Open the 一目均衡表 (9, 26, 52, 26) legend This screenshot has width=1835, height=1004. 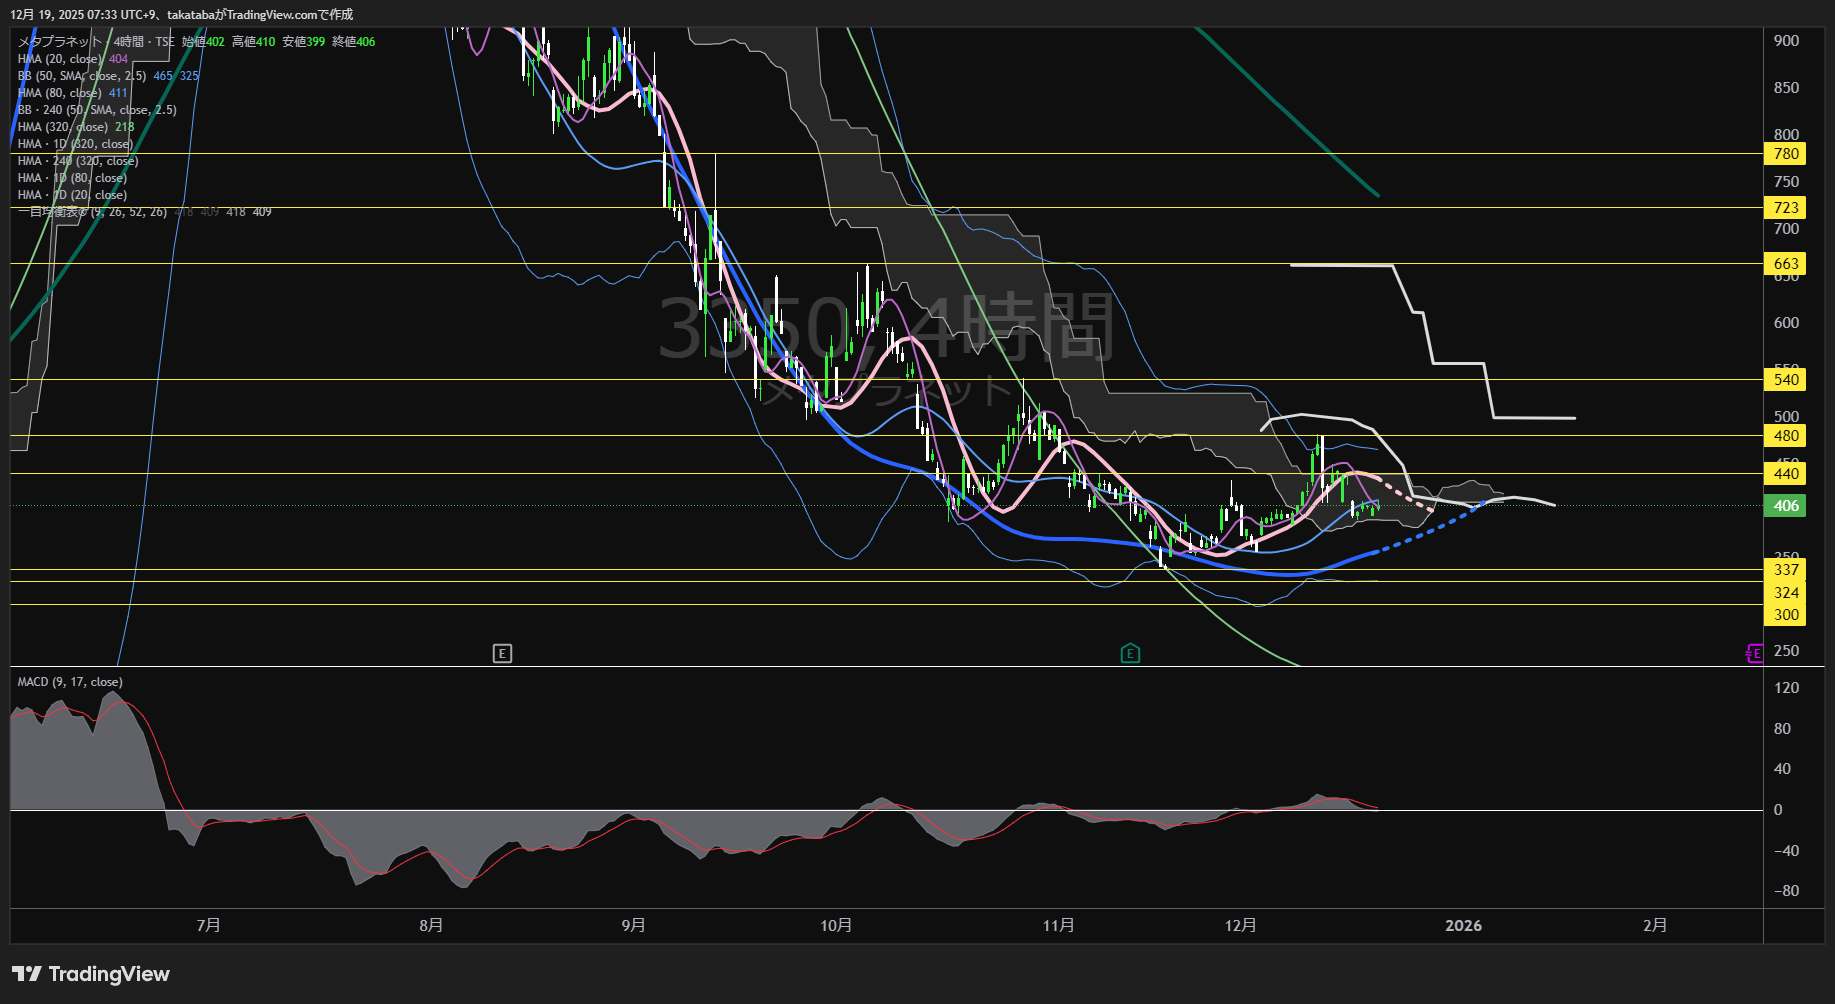(92, 212)
